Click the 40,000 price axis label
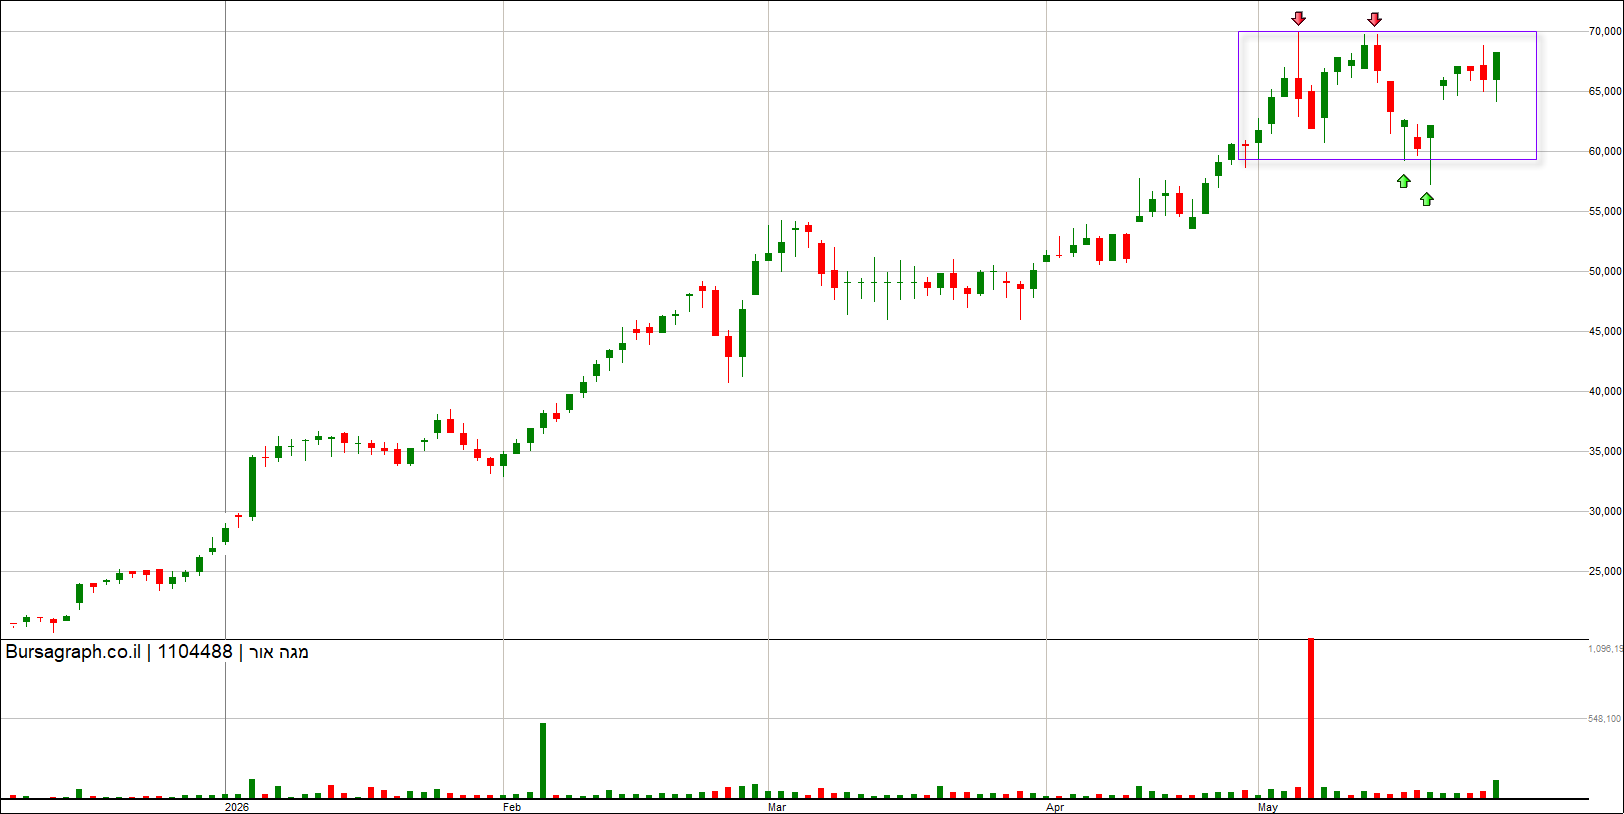Image resolution: width=1624 pixels, height=814 pixels. tap(1606, 391)
